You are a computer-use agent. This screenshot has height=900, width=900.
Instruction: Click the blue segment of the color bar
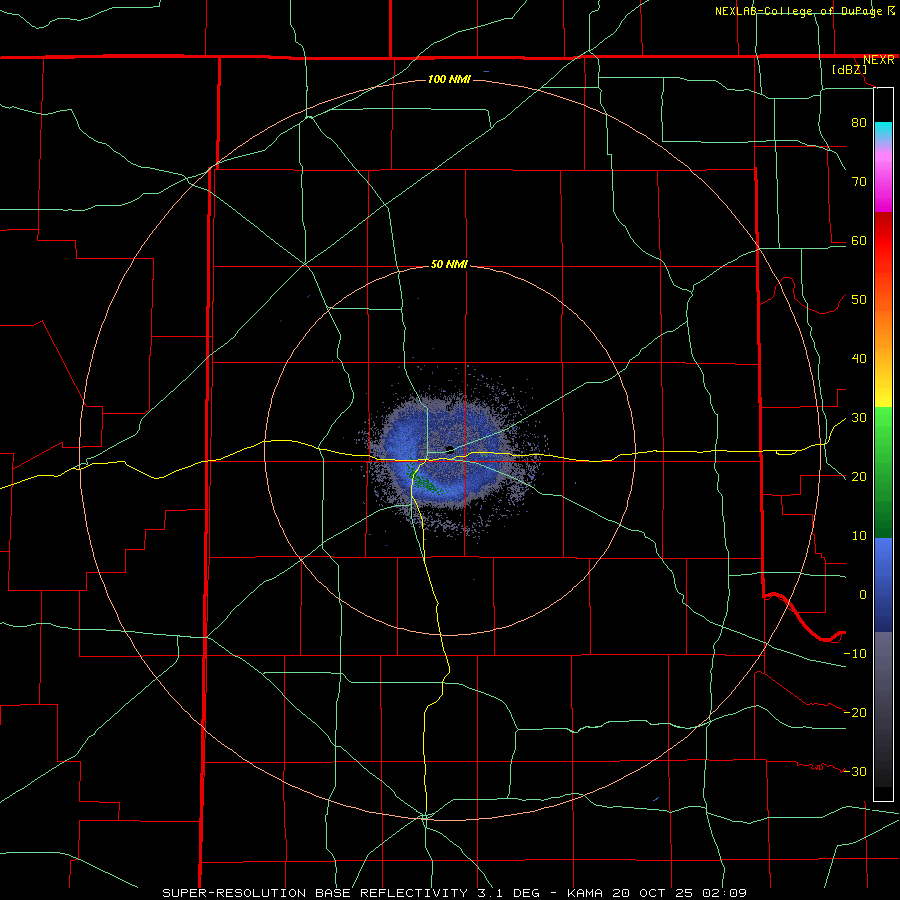[883, 584]
